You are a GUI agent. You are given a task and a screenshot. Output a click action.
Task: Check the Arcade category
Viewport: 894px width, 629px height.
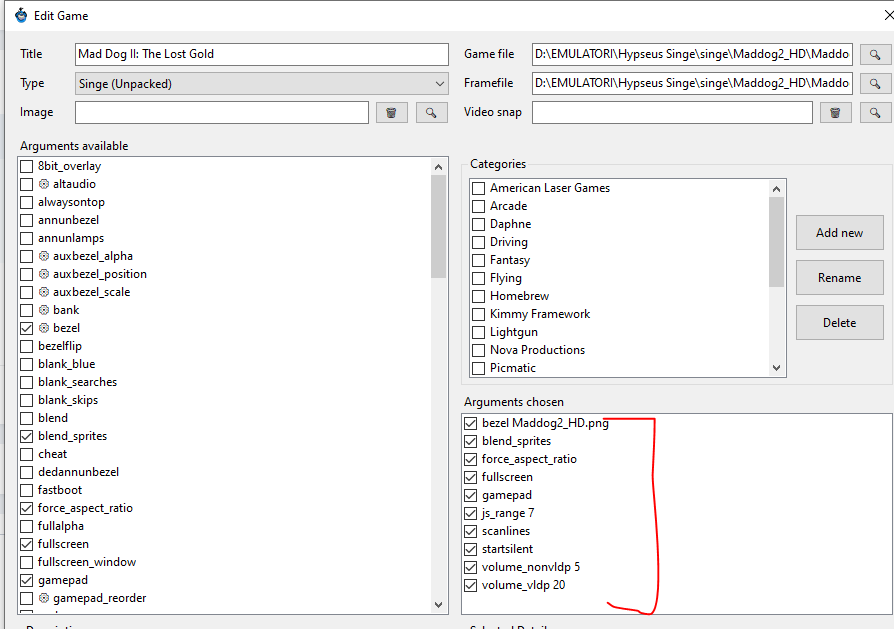coord(478,206)
